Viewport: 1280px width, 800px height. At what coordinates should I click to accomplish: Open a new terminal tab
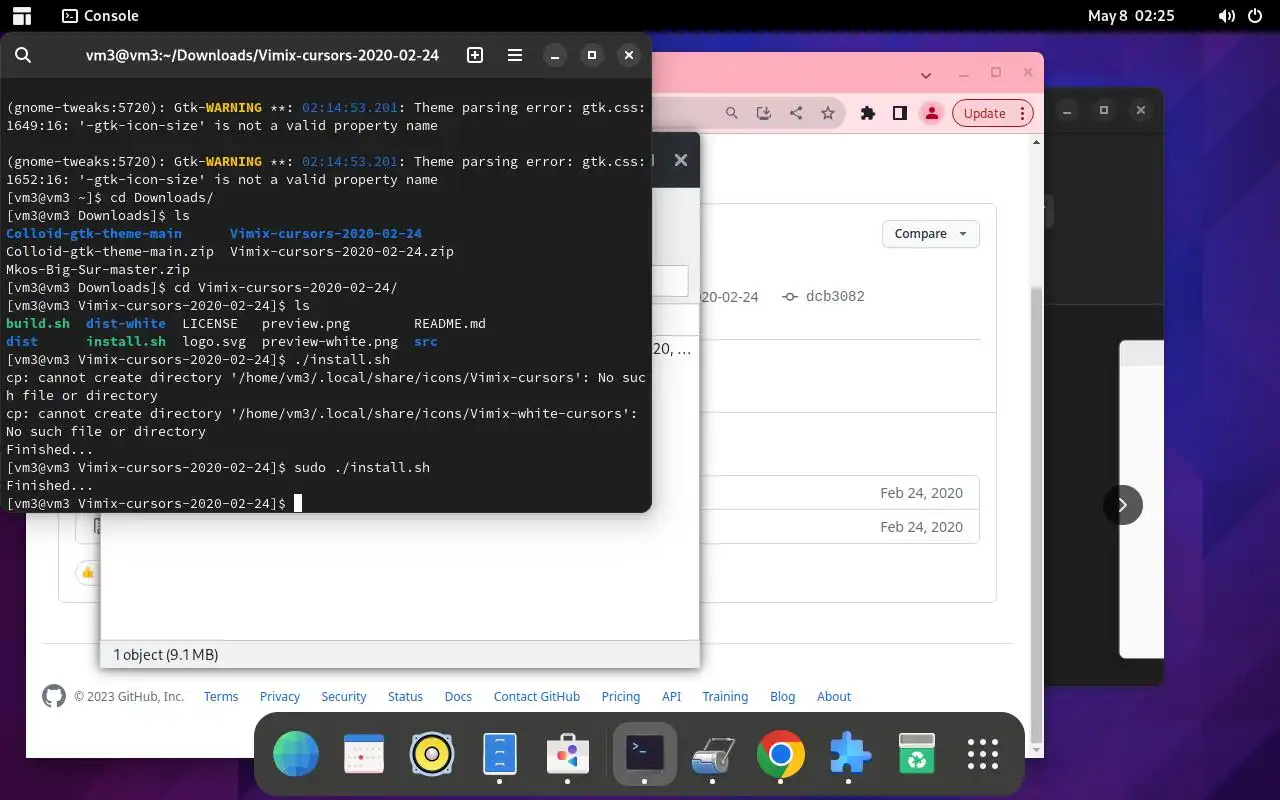pyautogui.click(x=475, y=55)
